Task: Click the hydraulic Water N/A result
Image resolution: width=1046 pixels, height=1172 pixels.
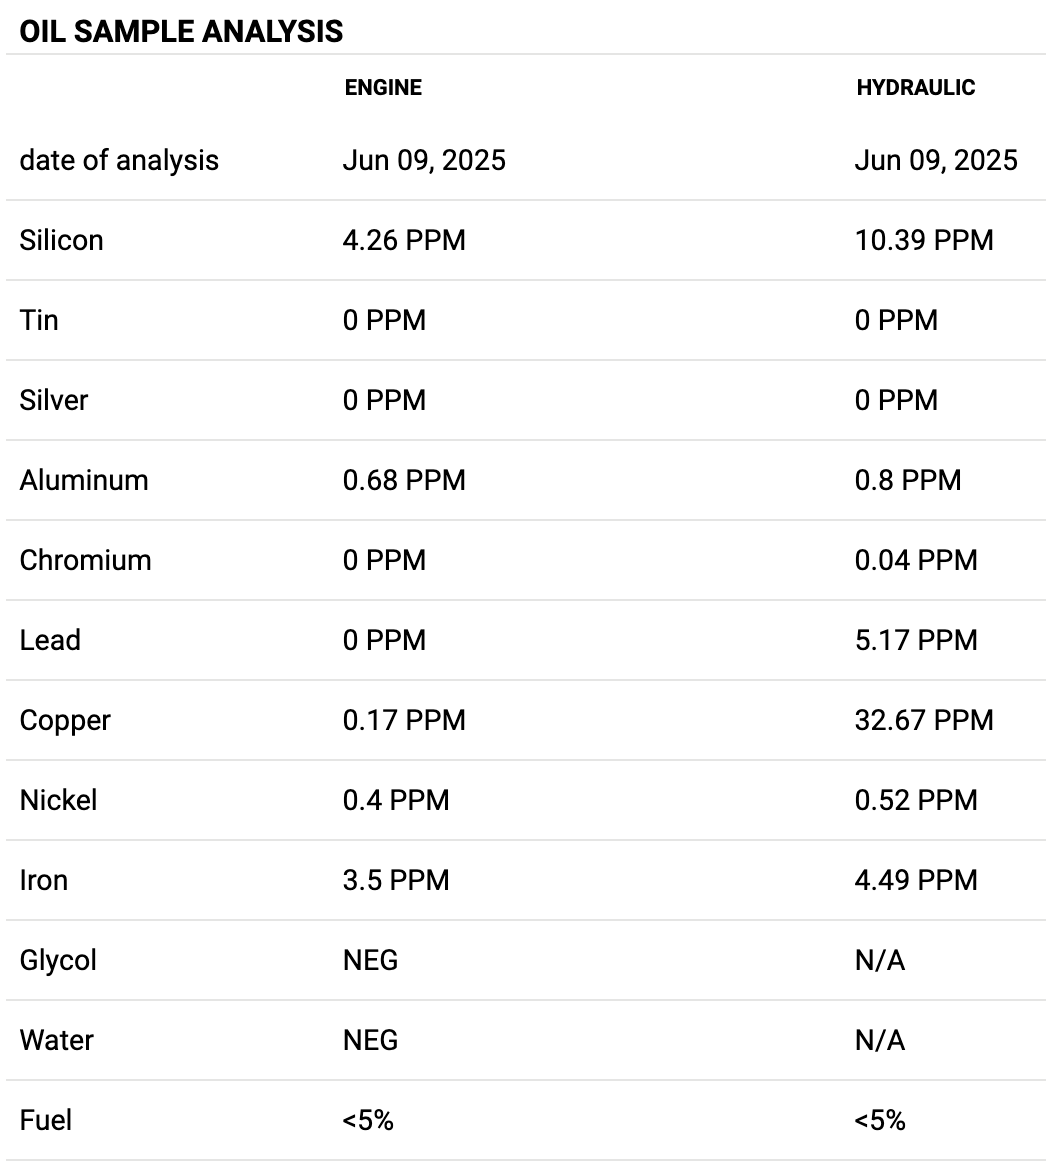Action: [x=880, y=1040]
